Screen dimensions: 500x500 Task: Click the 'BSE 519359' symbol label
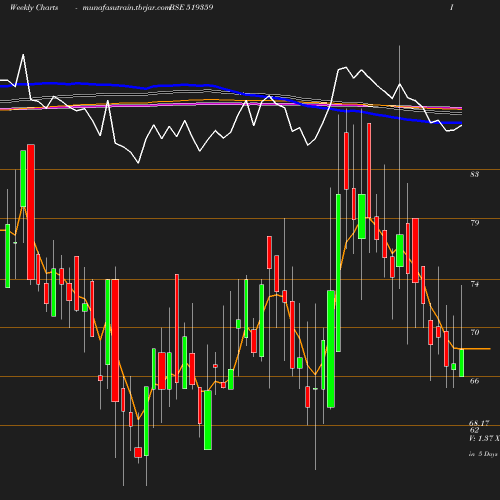tap(192, 7)
